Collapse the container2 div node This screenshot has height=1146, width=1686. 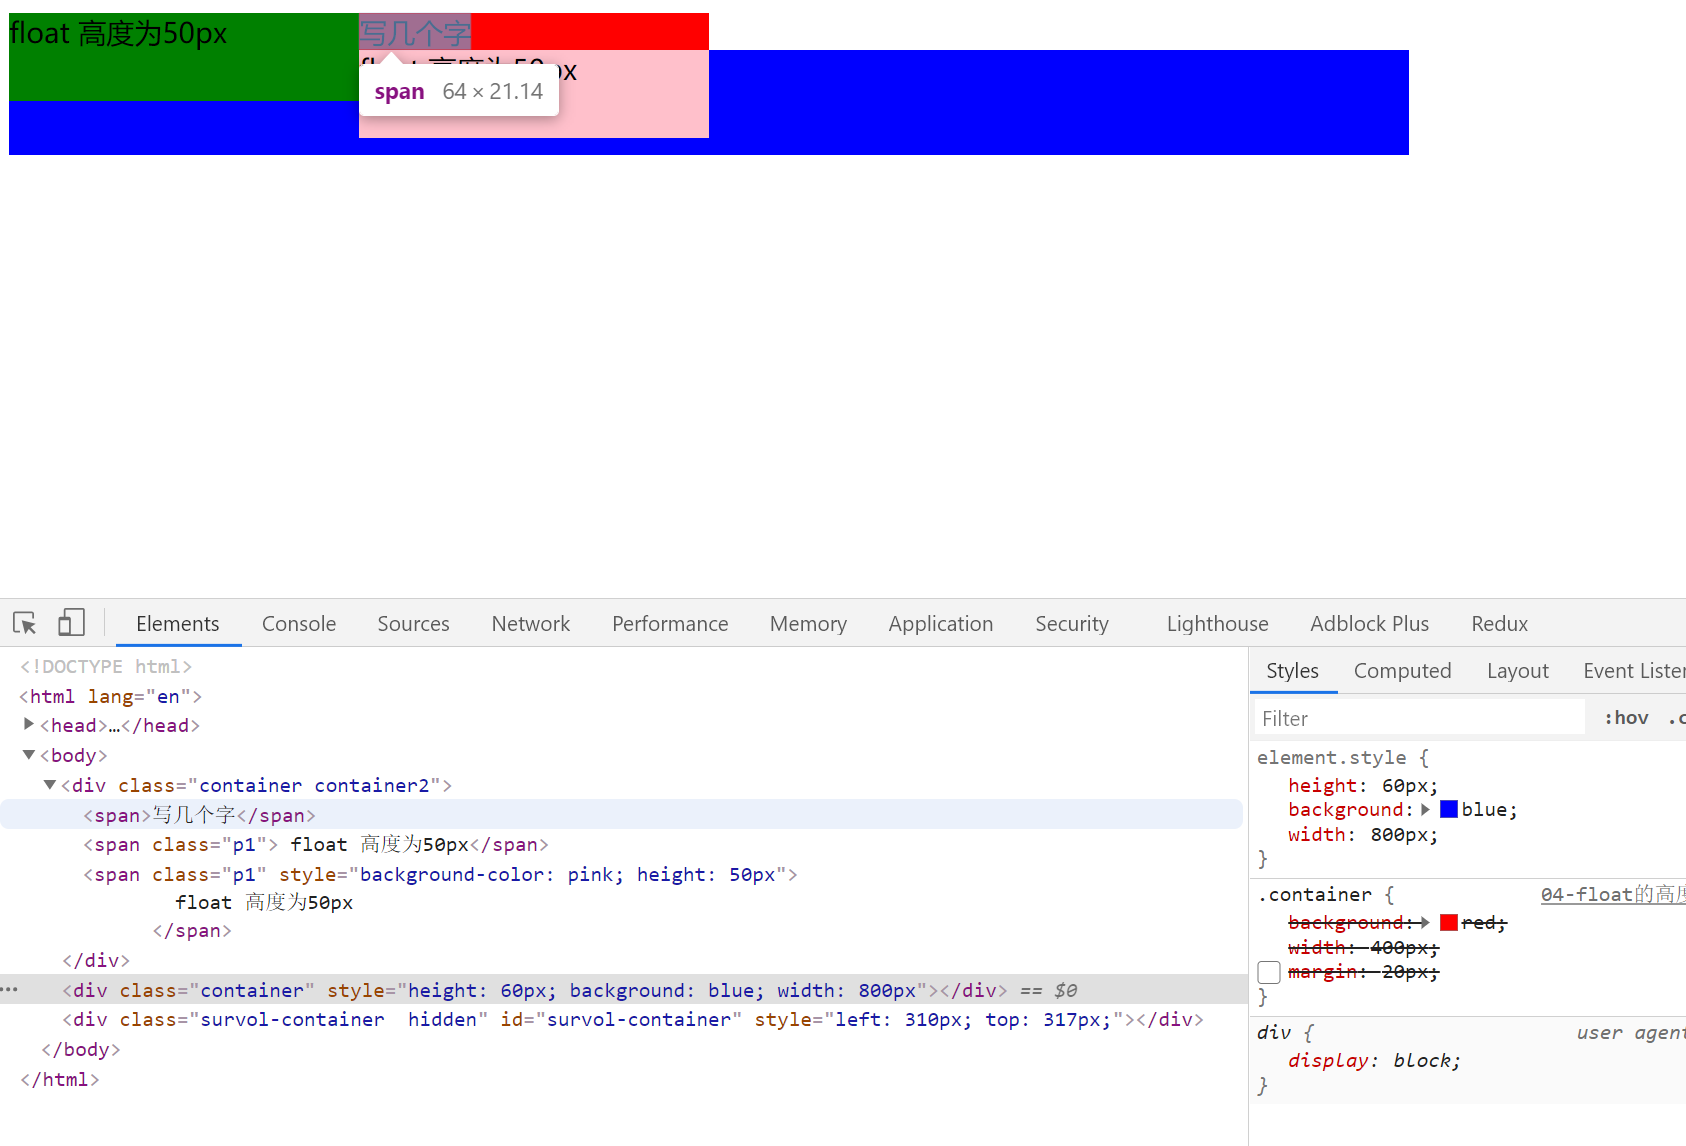pos(50,785)
